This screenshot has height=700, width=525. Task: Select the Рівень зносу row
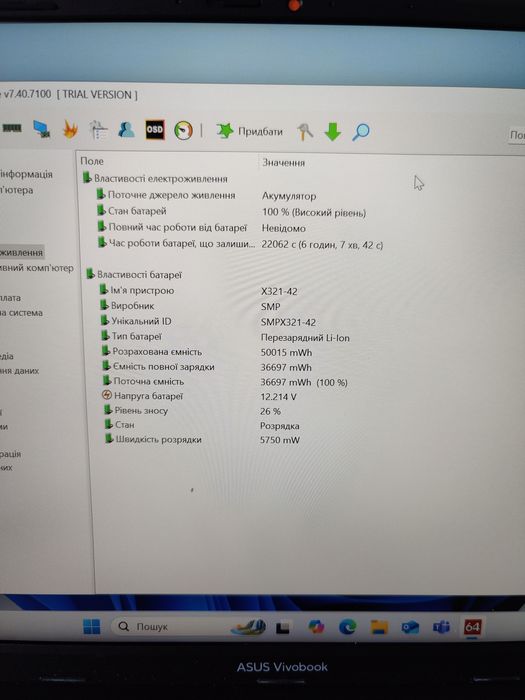coord(136,410)
